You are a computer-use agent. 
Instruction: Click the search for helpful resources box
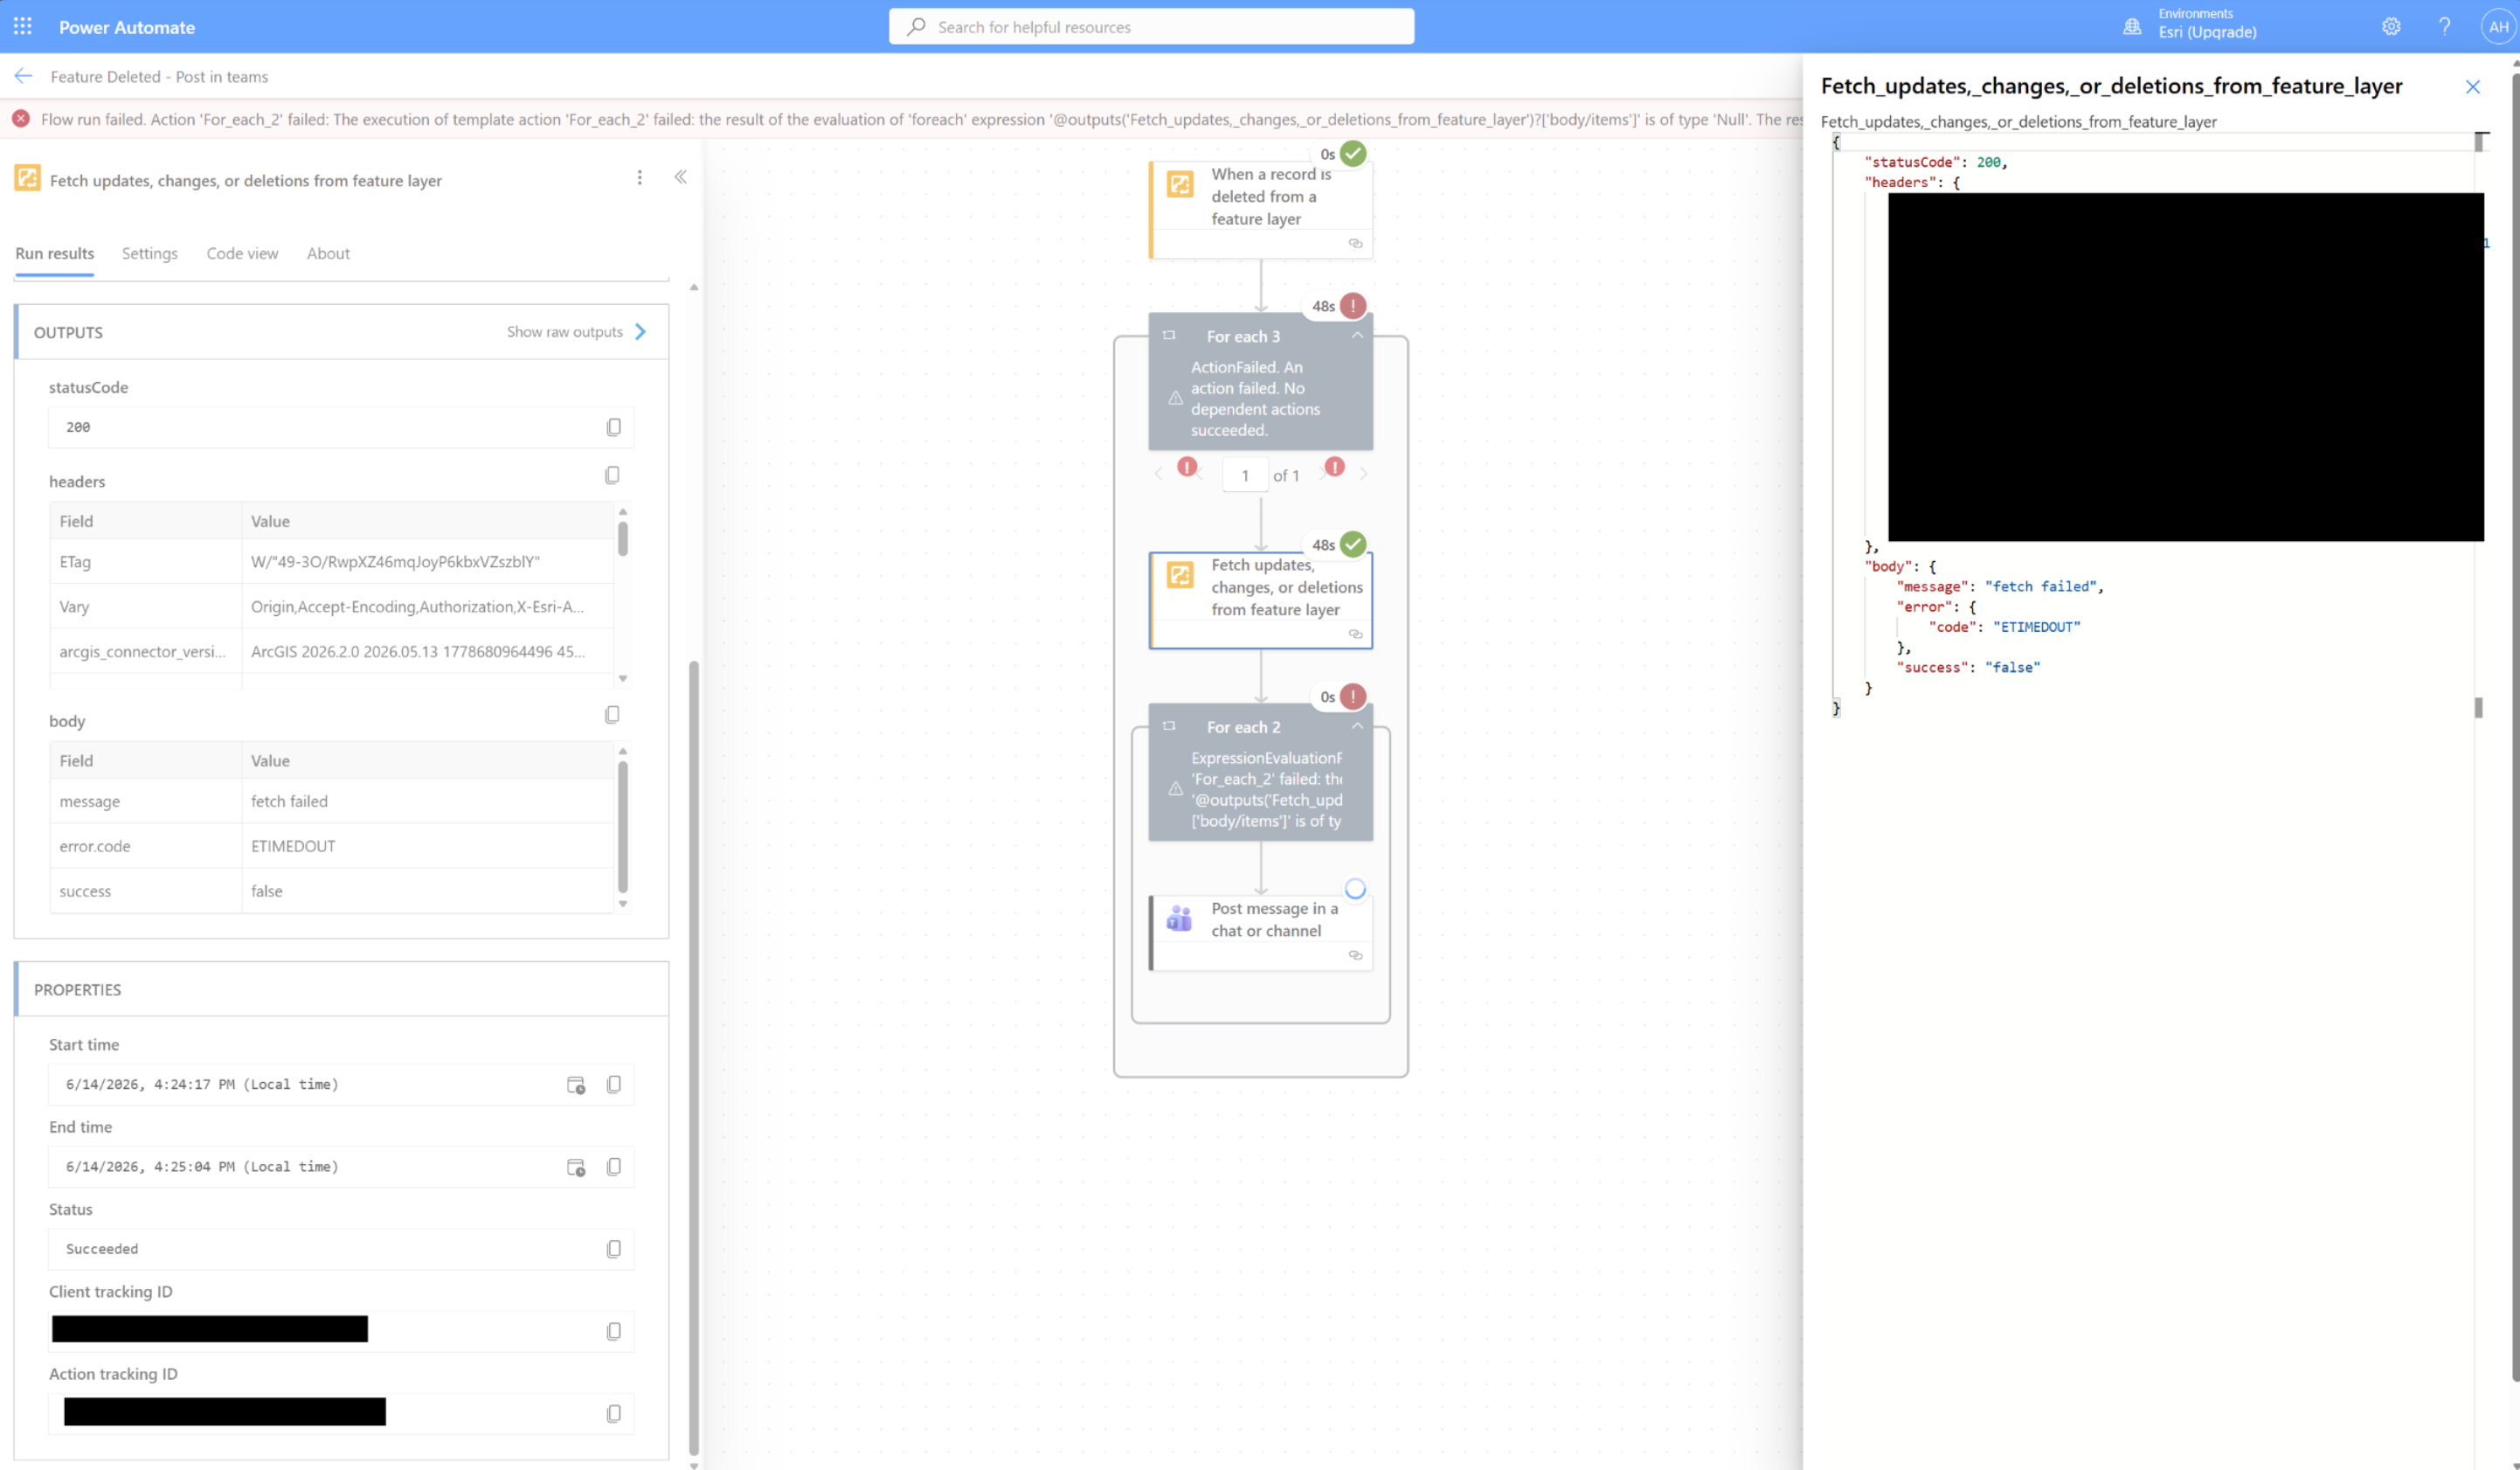pos(1151,27)
